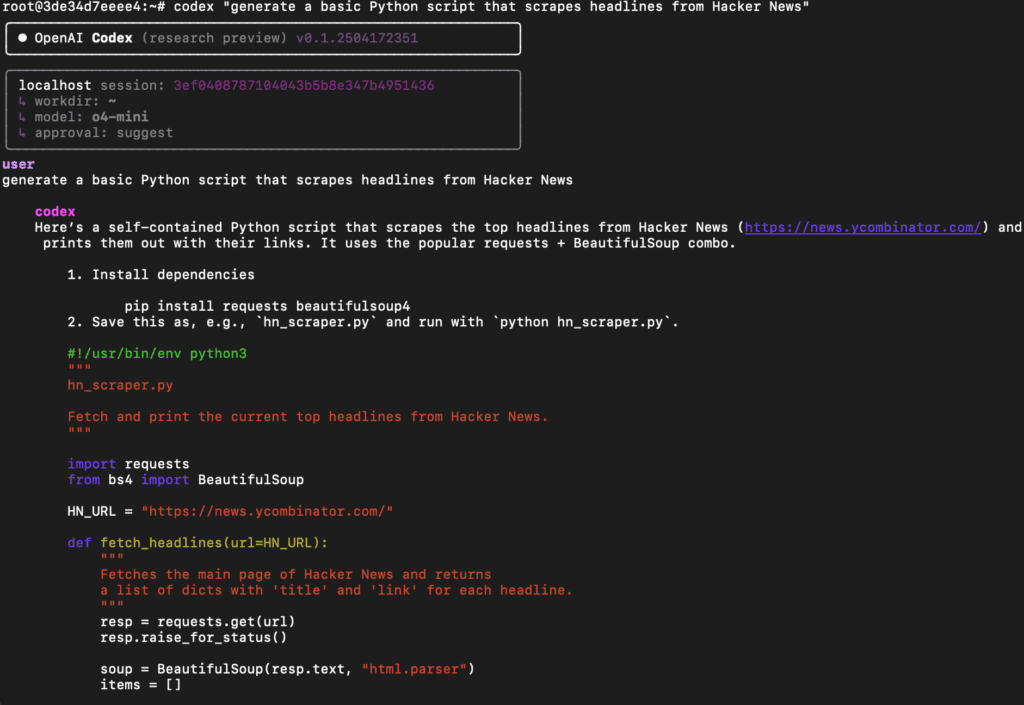Click the '(research preview)' label
The width and height of the screenshot is (1024, 705).
tap(214, 38)
